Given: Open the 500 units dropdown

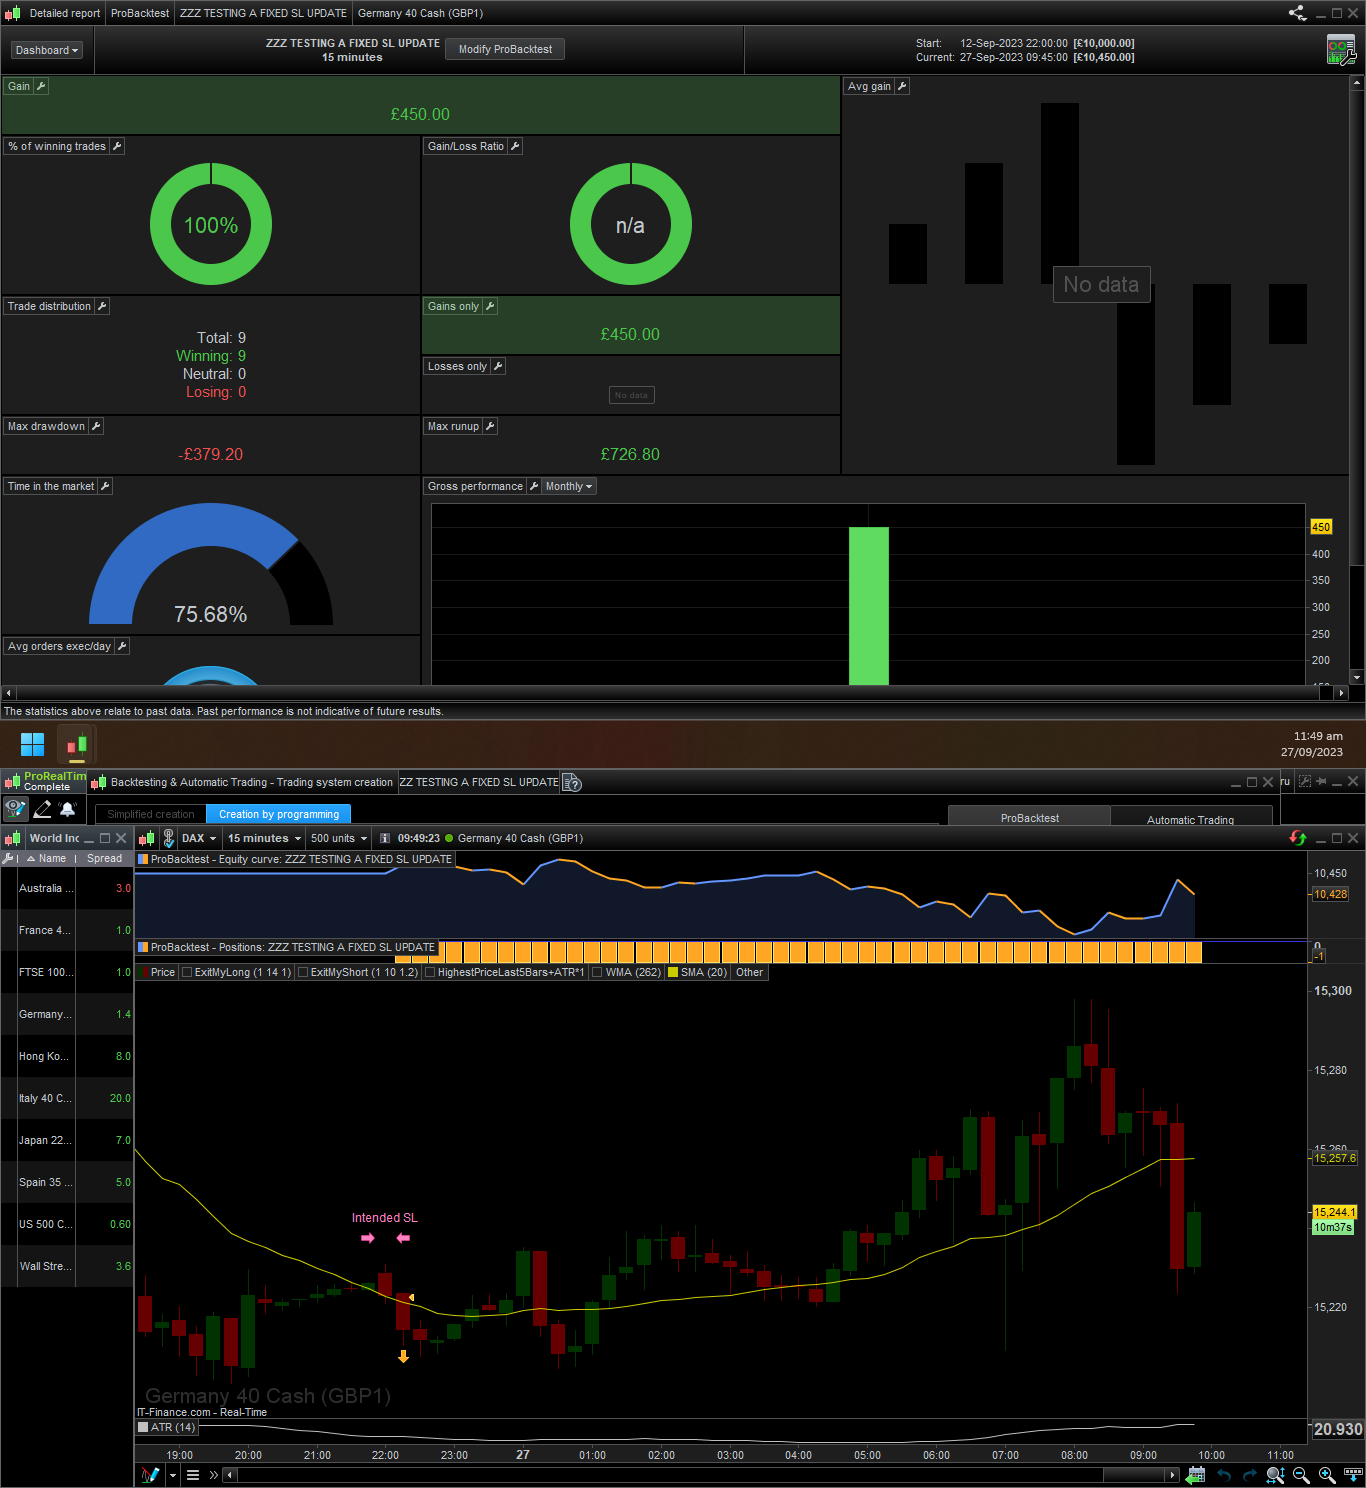Looking at the screenshot, I should pyautogui.click(x=339, y=838).
